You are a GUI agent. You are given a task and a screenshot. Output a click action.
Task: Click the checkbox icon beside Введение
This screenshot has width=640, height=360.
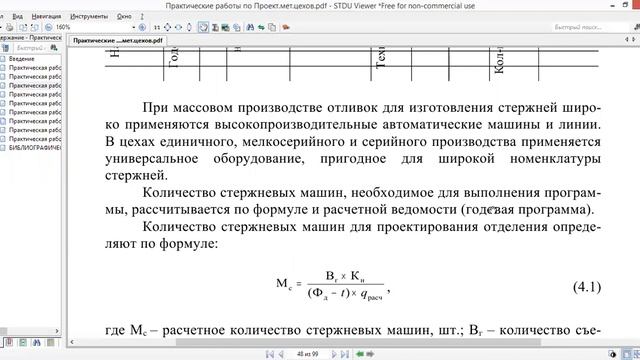point(3,59)
